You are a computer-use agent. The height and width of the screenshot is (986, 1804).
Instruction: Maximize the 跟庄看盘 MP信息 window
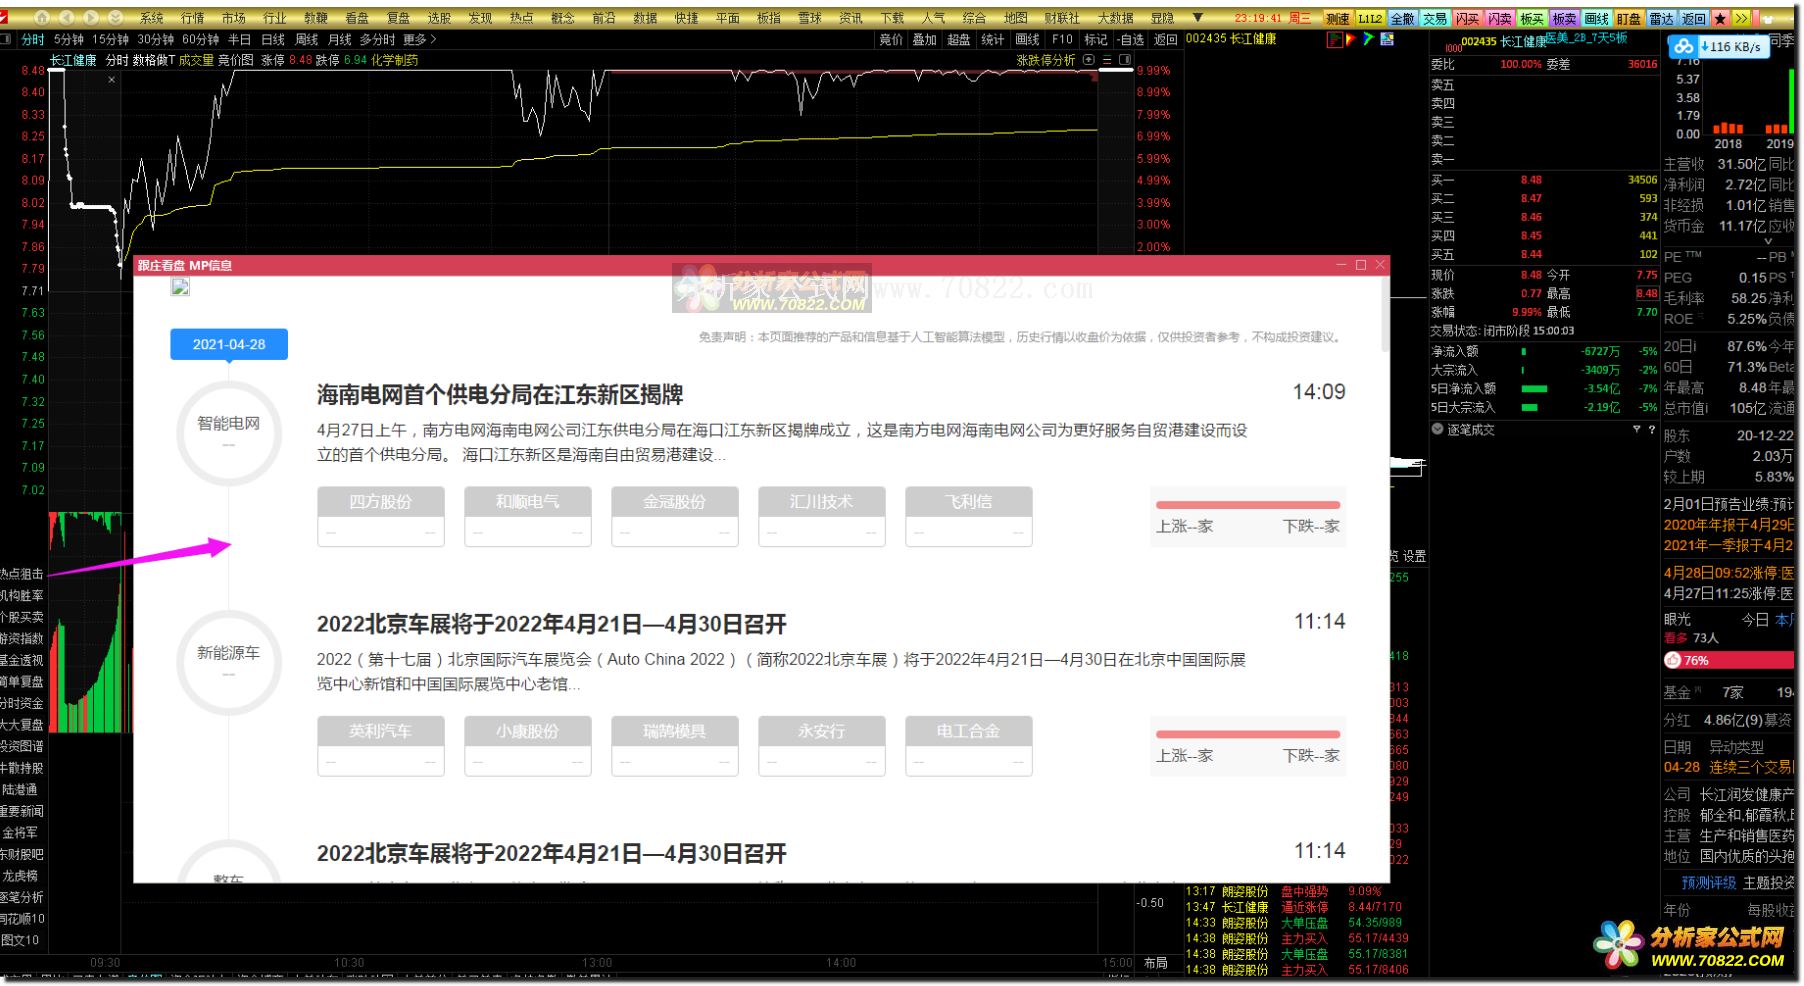tap(1360, 265)
